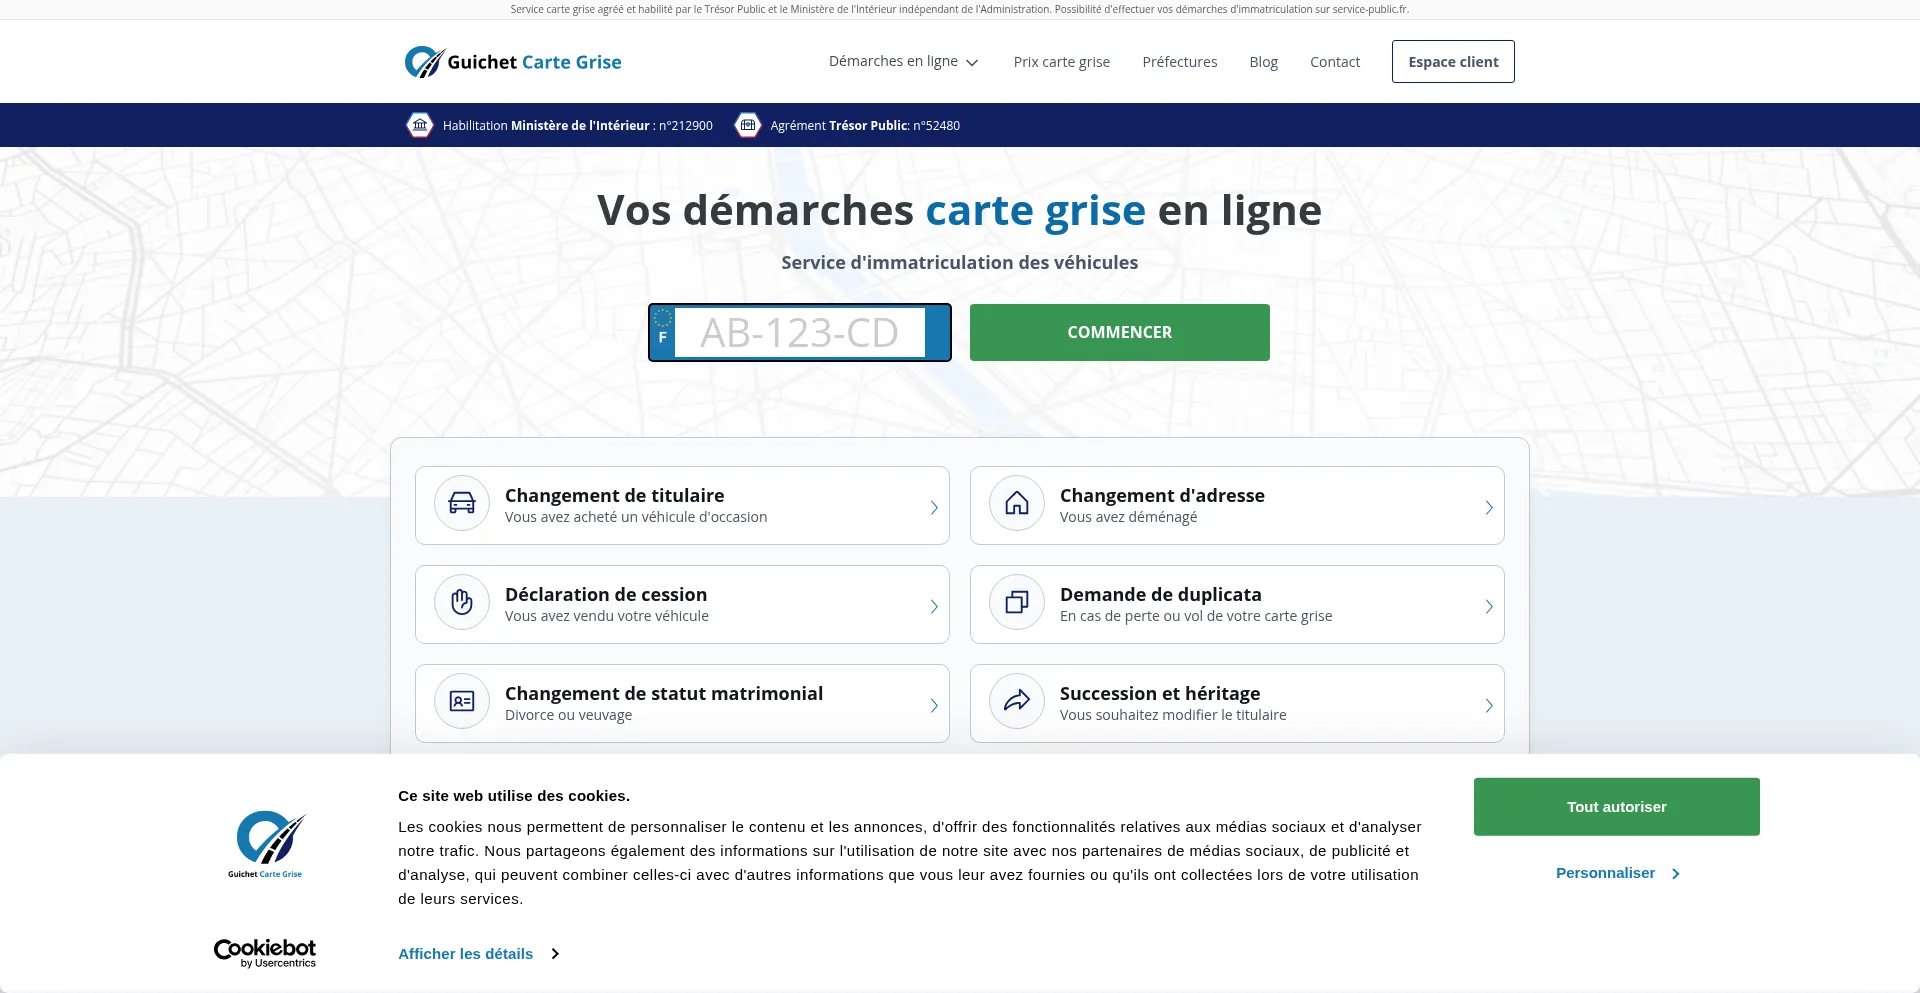Click the ID card icon for statut matrimonial
The image size is (1920, 993).
click(461, 701)
